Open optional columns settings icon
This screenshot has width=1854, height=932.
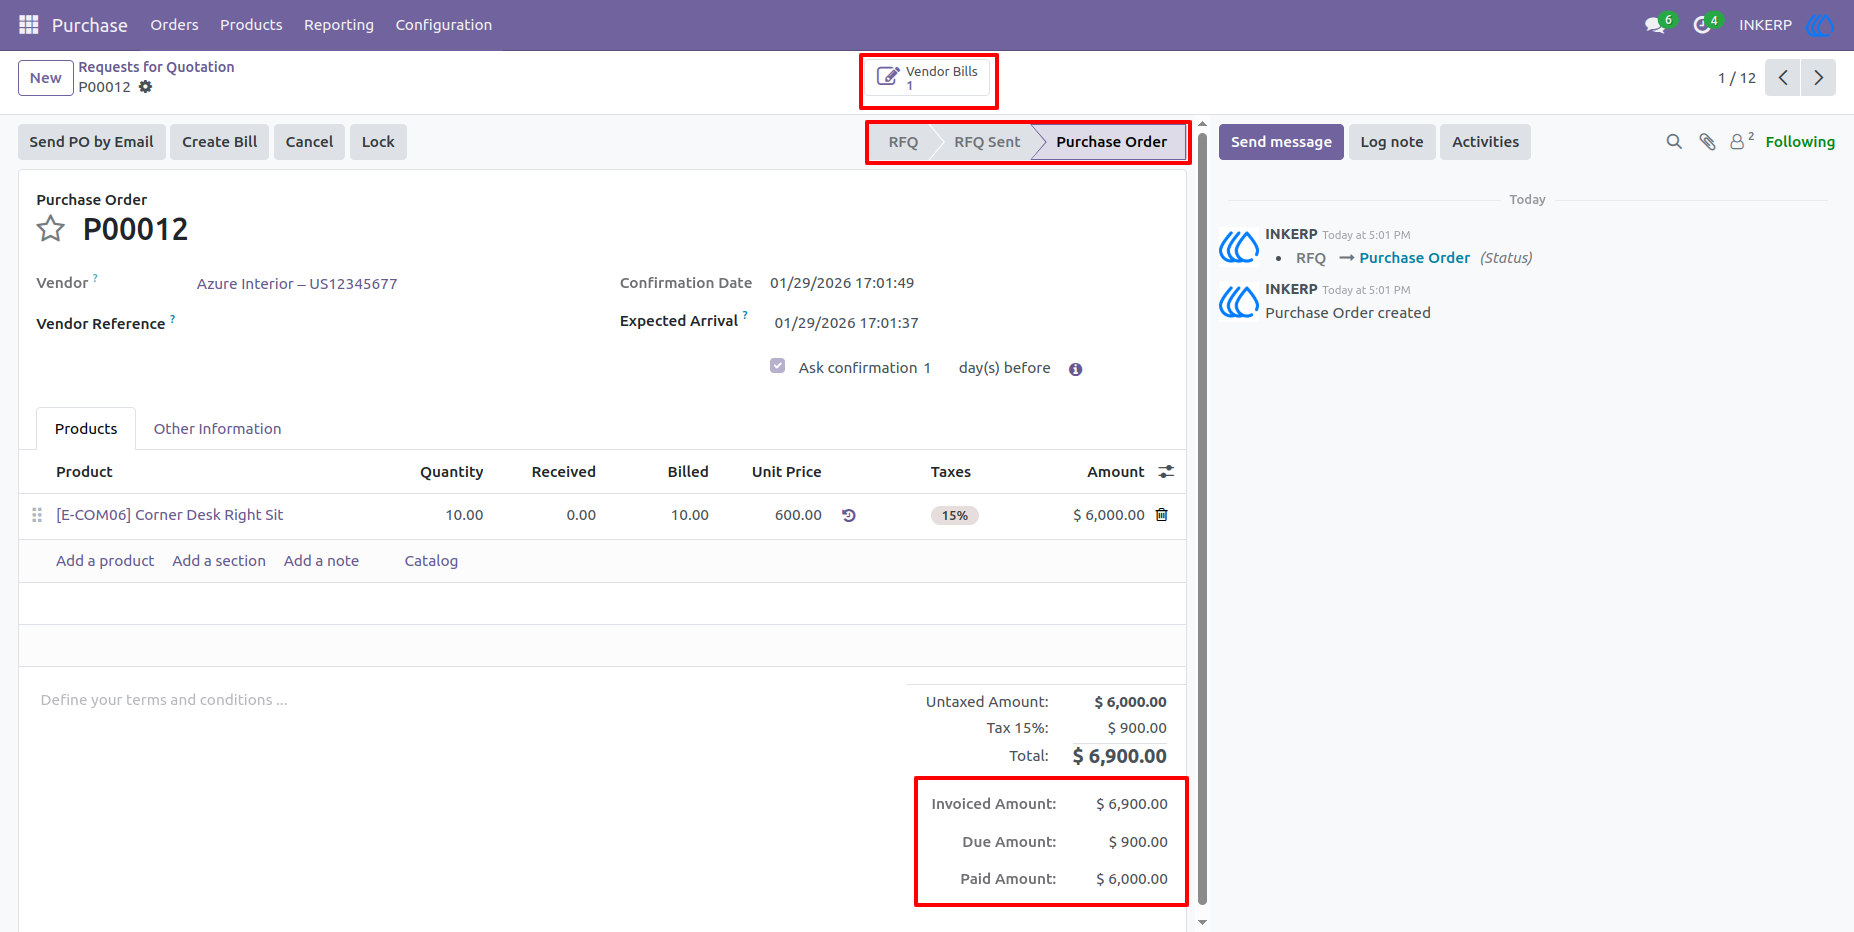tap(1166, 472)
